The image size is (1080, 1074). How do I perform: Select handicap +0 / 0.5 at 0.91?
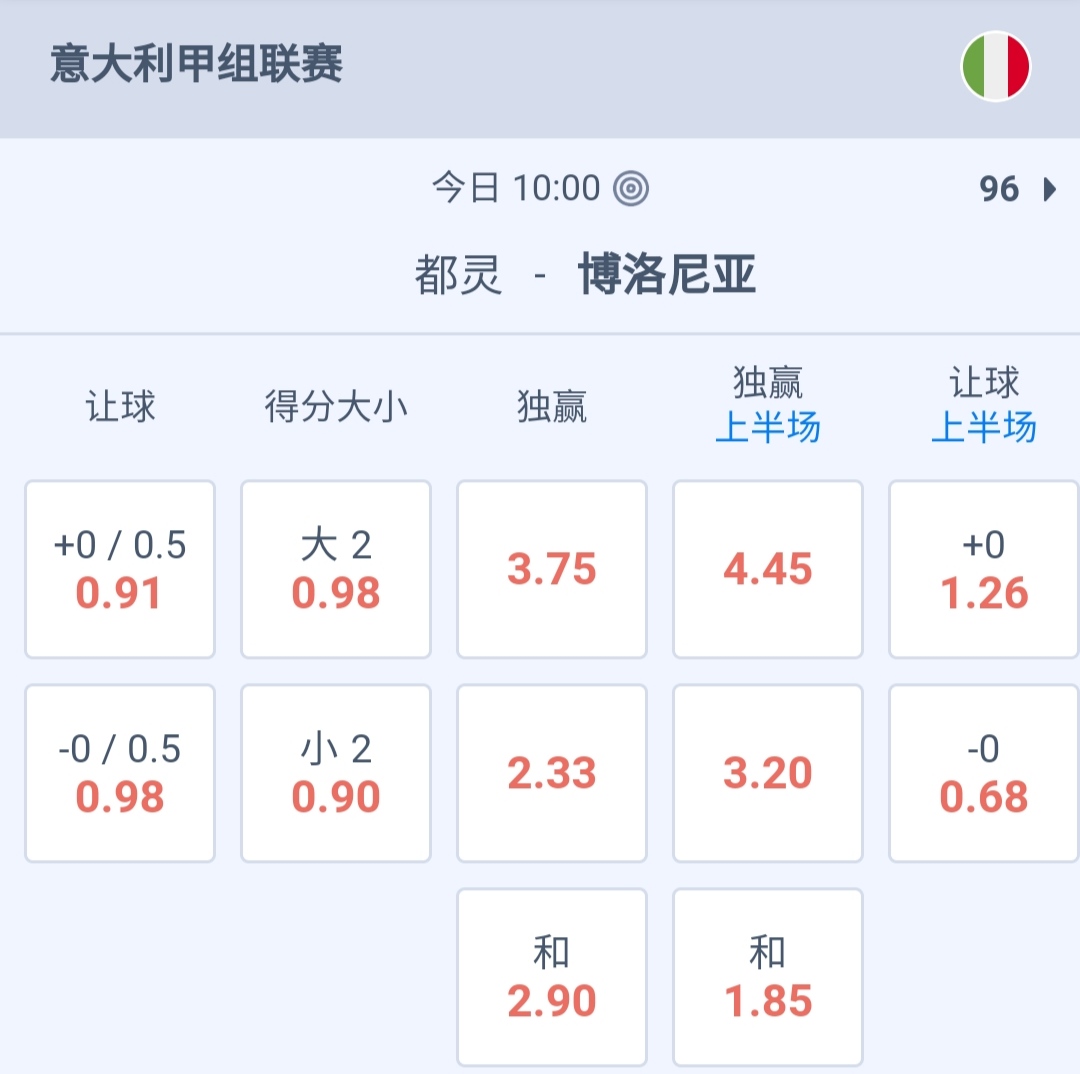tap(120, 569)
